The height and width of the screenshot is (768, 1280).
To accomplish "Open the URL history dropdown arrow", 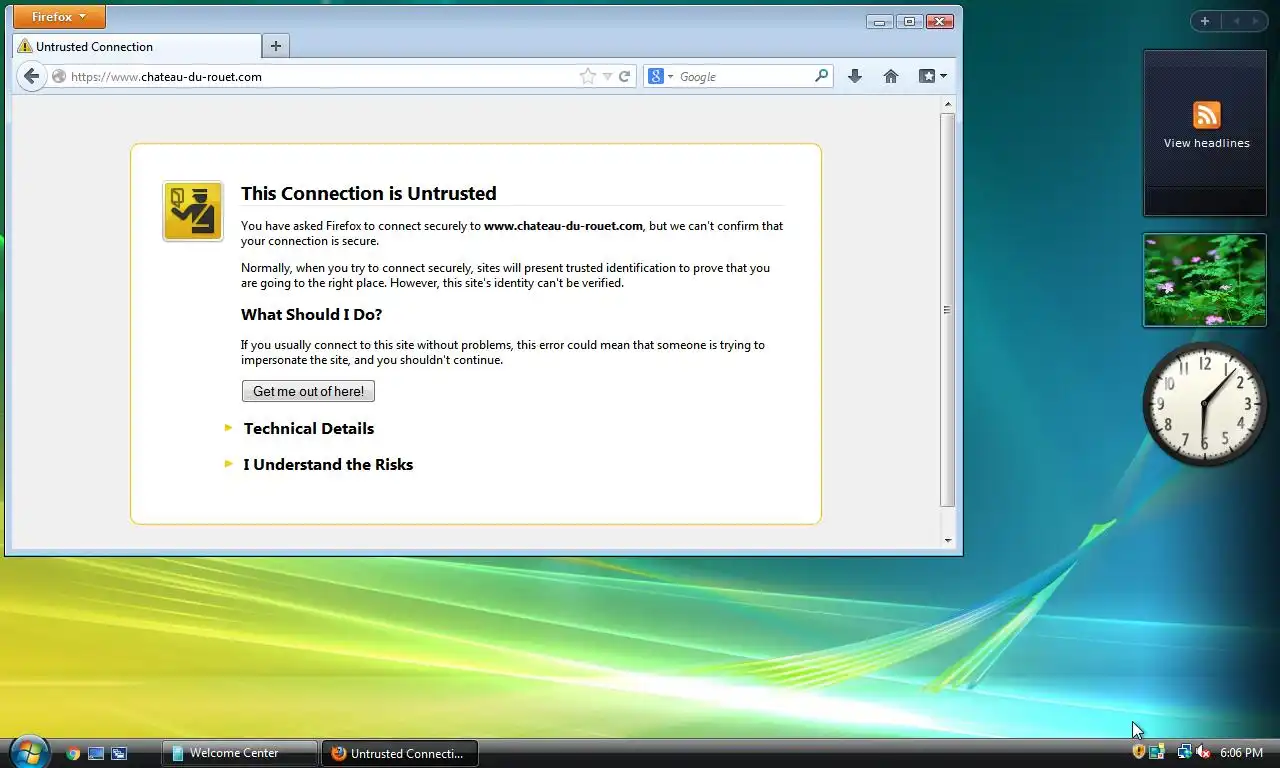I will [x=607, y=76].
